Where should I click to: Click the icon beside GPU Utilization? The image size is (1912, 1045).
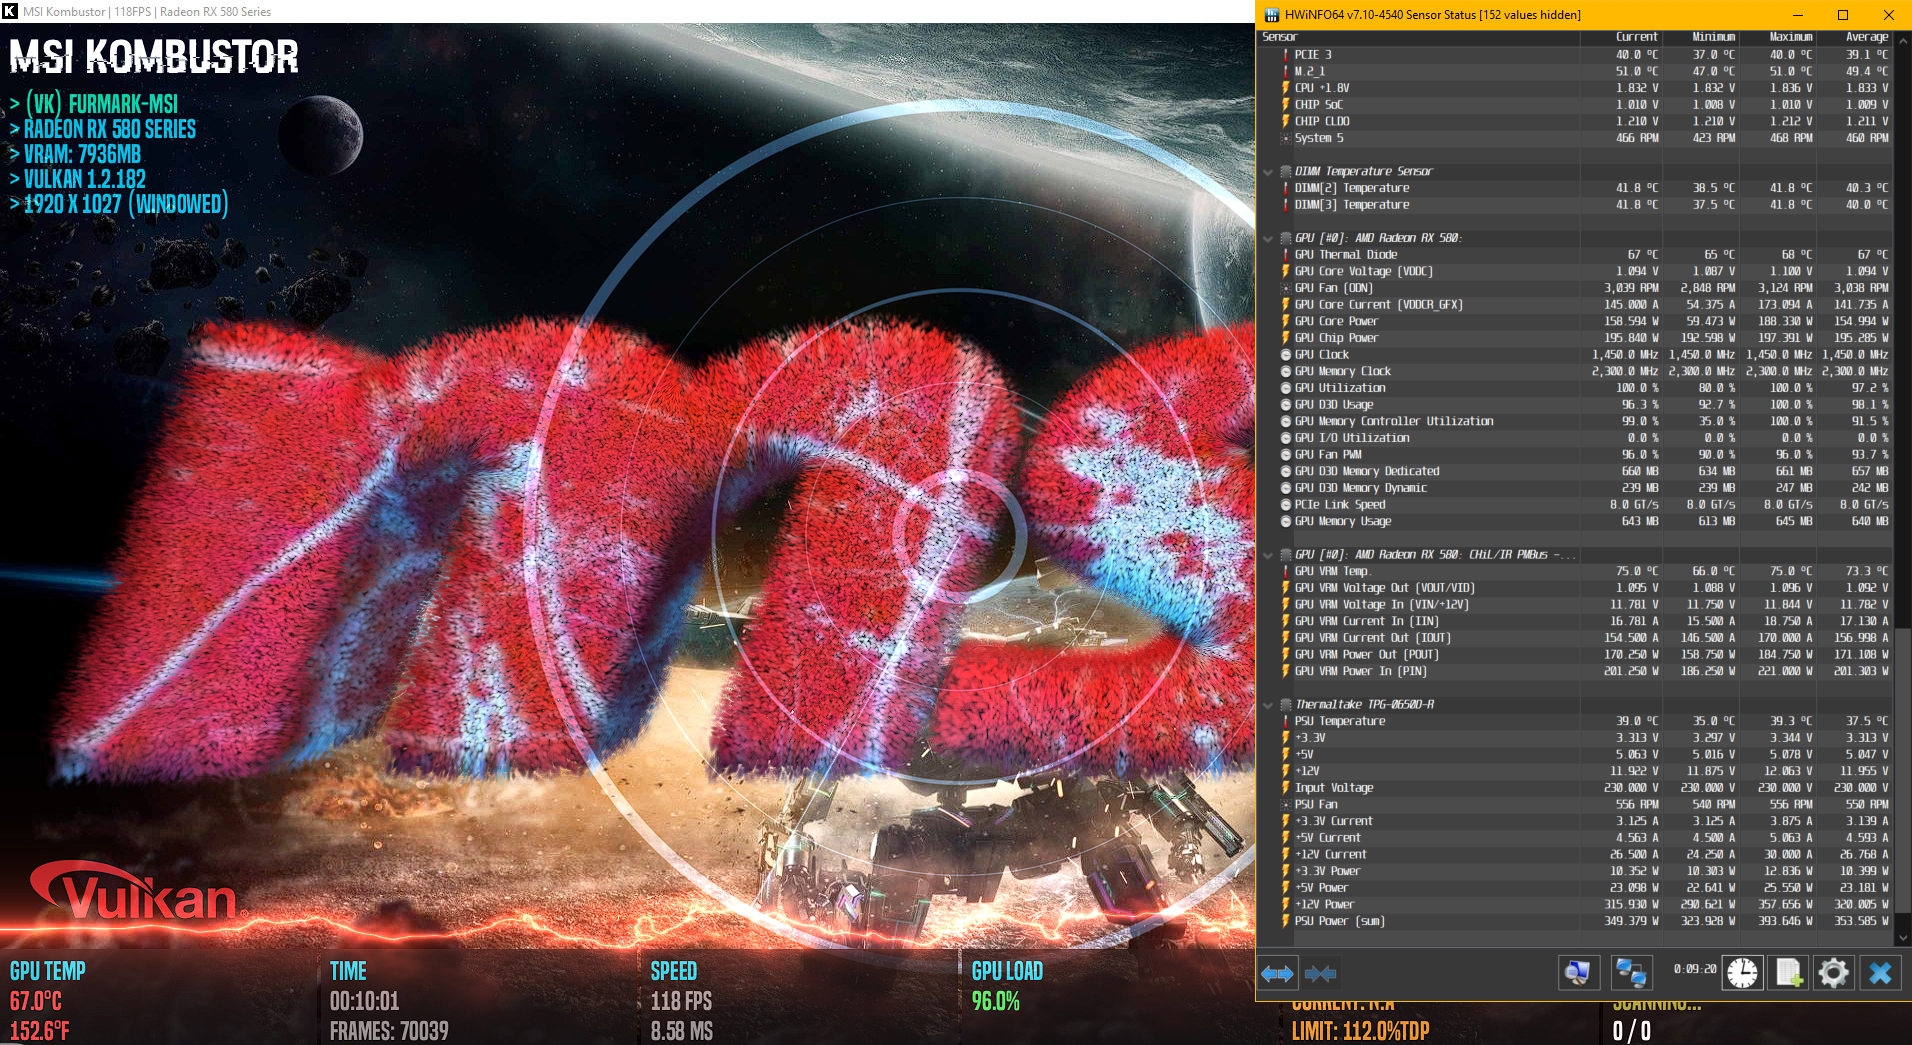pos(1286,388)
